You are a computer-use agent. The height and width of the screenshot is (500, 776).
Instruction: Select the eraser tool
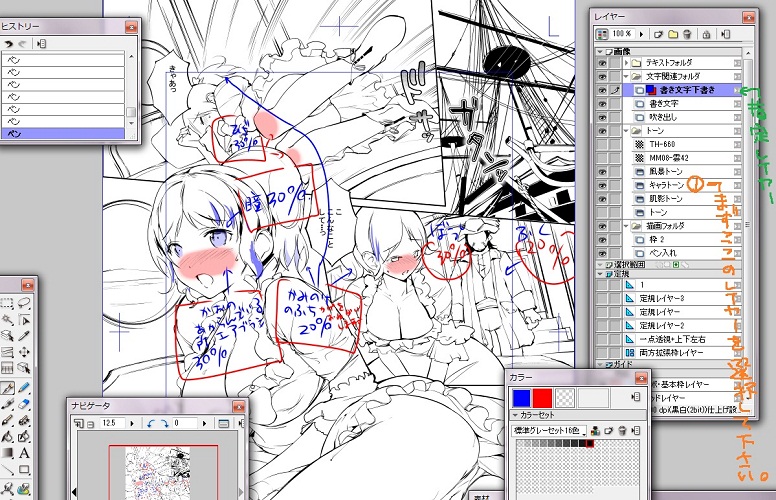23,404
